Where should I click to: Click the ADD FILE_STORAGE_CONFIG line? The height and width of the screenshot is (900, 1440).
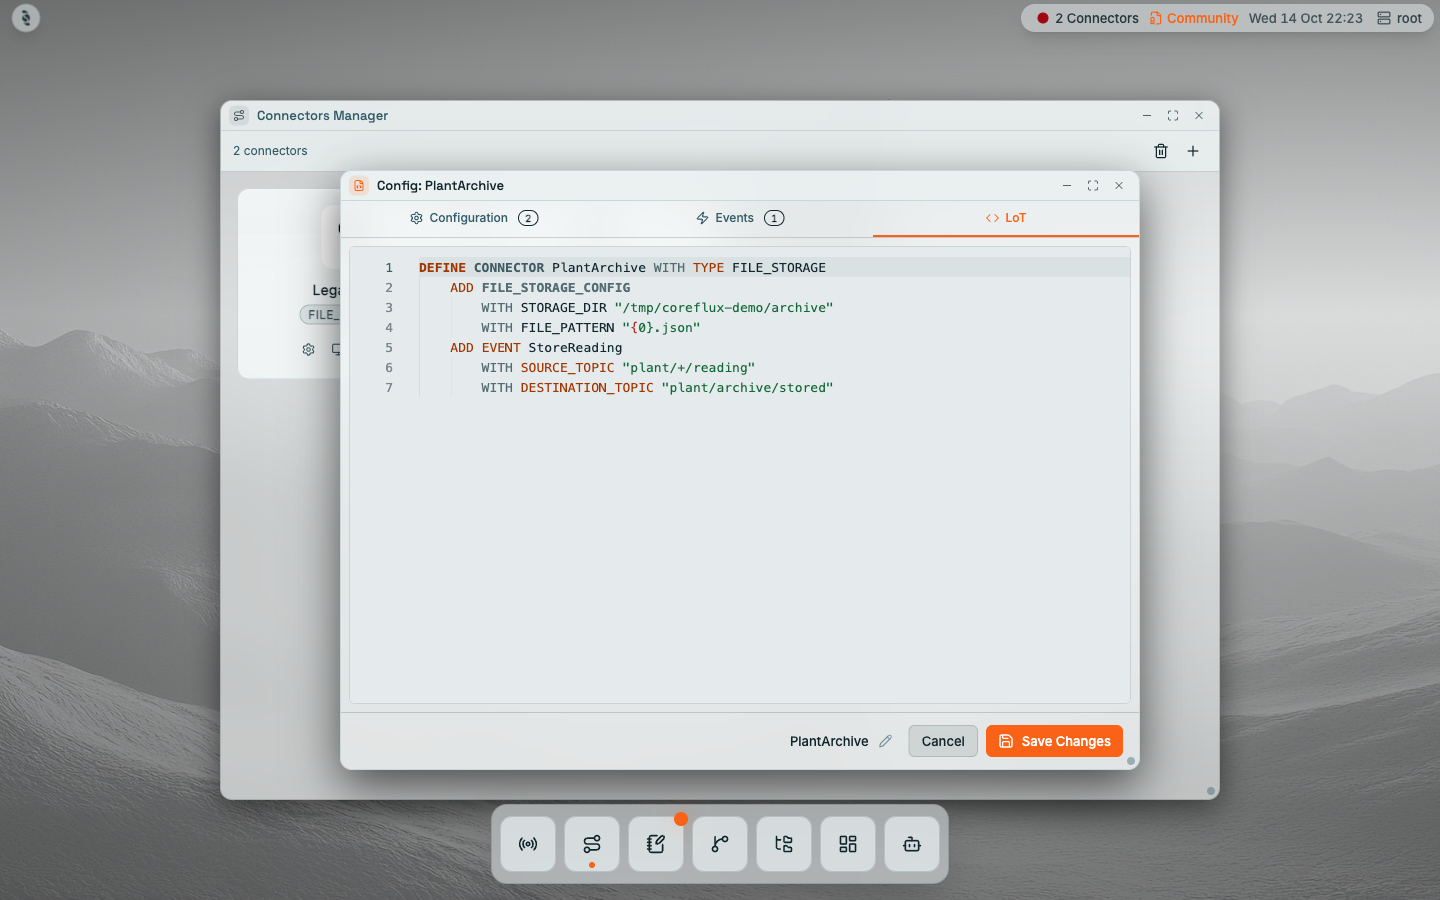point(540,287)
